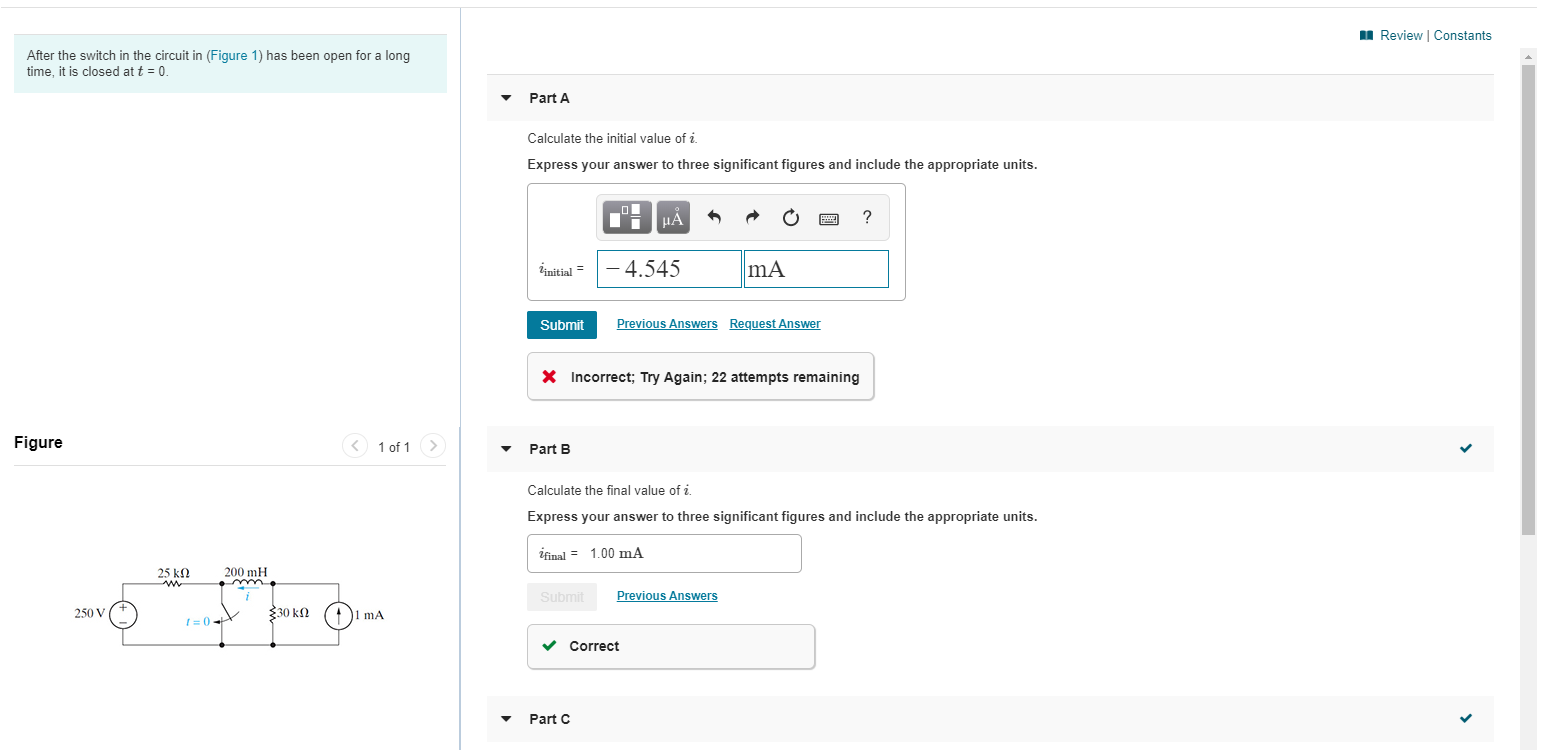Click the question mark help icon
This screenshot has height=750, width=1545.
click(866, 217)
